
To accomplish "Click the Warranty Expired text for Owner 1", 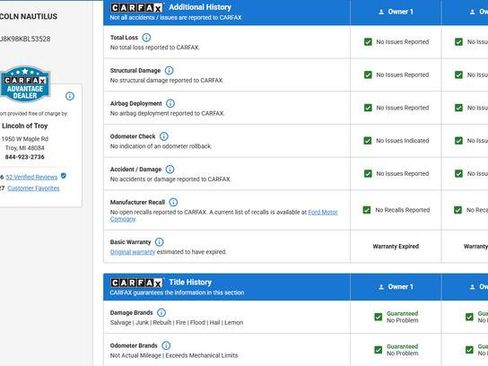I will [396, 246].
